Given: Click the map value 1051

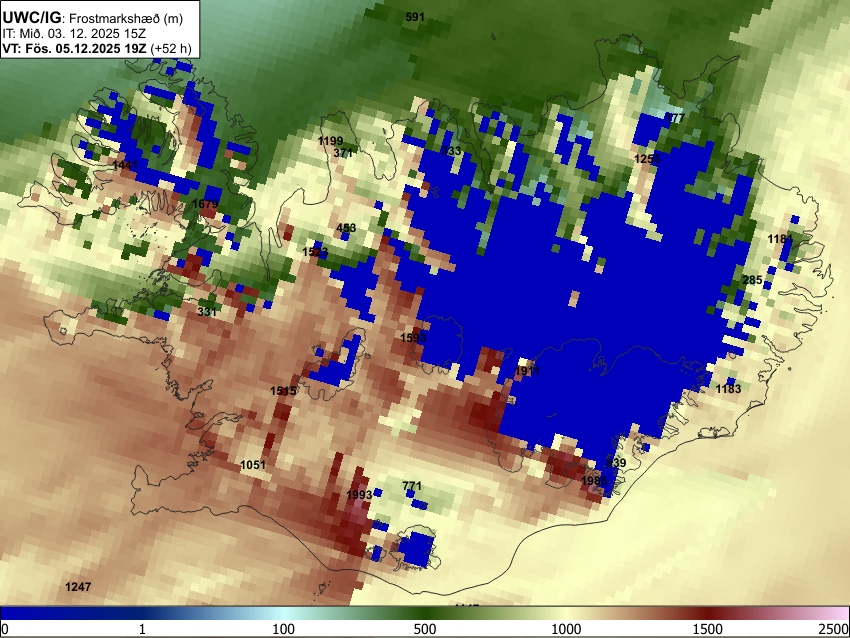Looking at the screenshot, I should pos(253,465).
